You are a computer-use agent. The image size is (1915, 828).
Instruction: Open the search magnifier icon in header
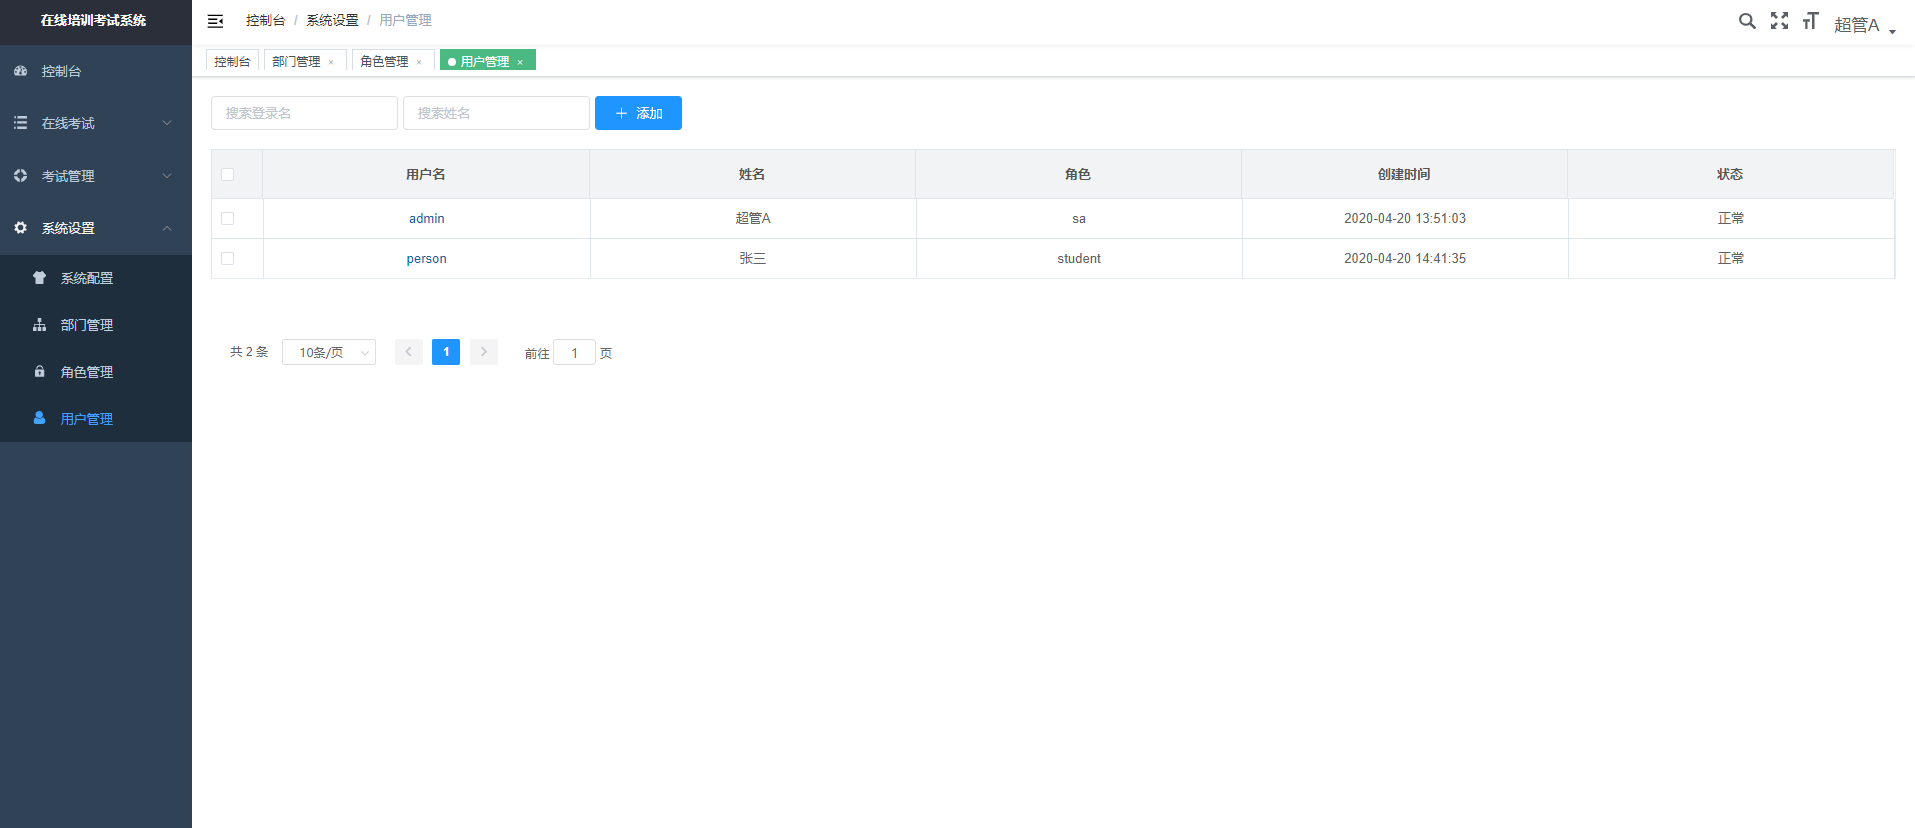[x=1747, y=20]
